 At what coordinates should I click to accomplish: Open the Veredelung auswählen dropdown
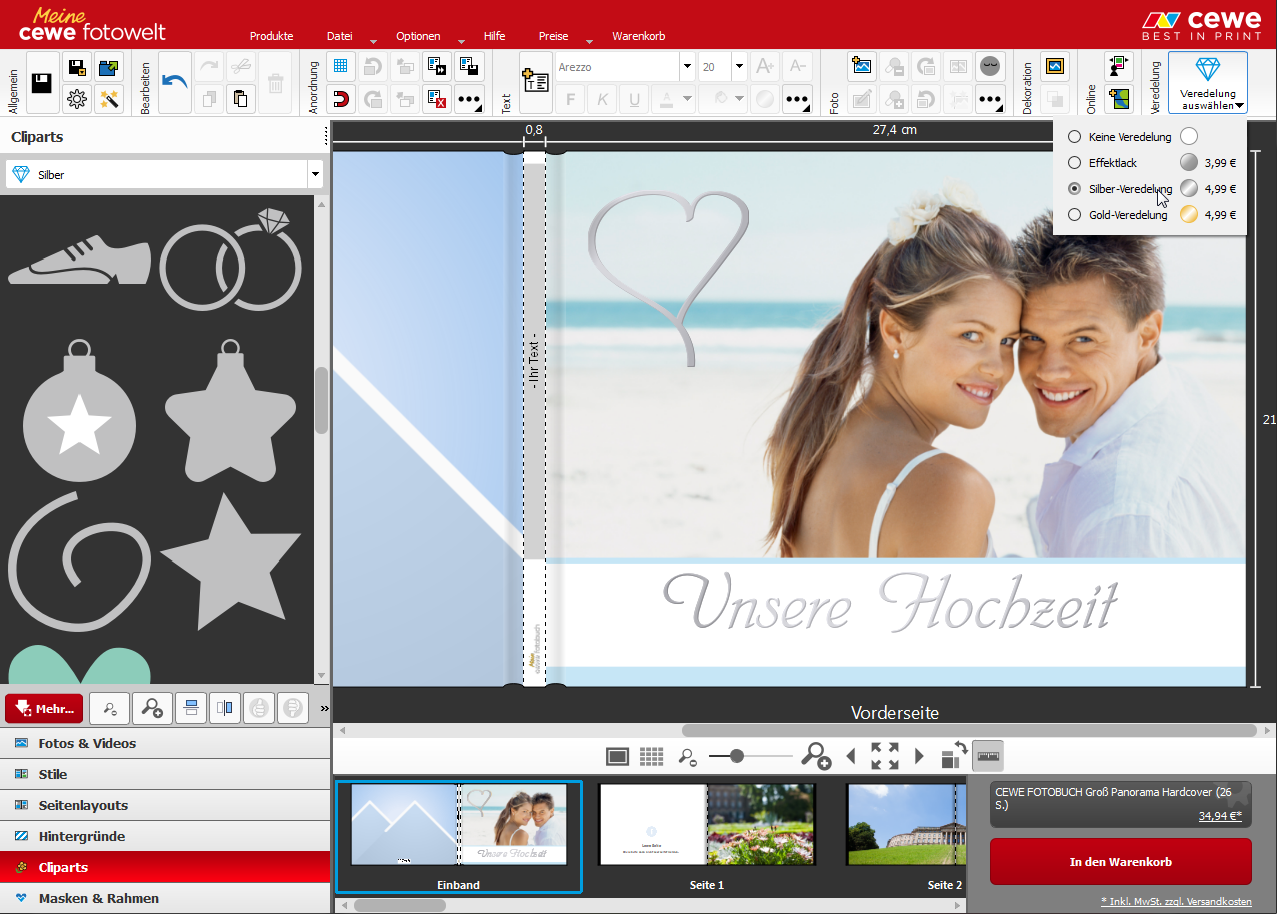click(x=1208, y=83)
